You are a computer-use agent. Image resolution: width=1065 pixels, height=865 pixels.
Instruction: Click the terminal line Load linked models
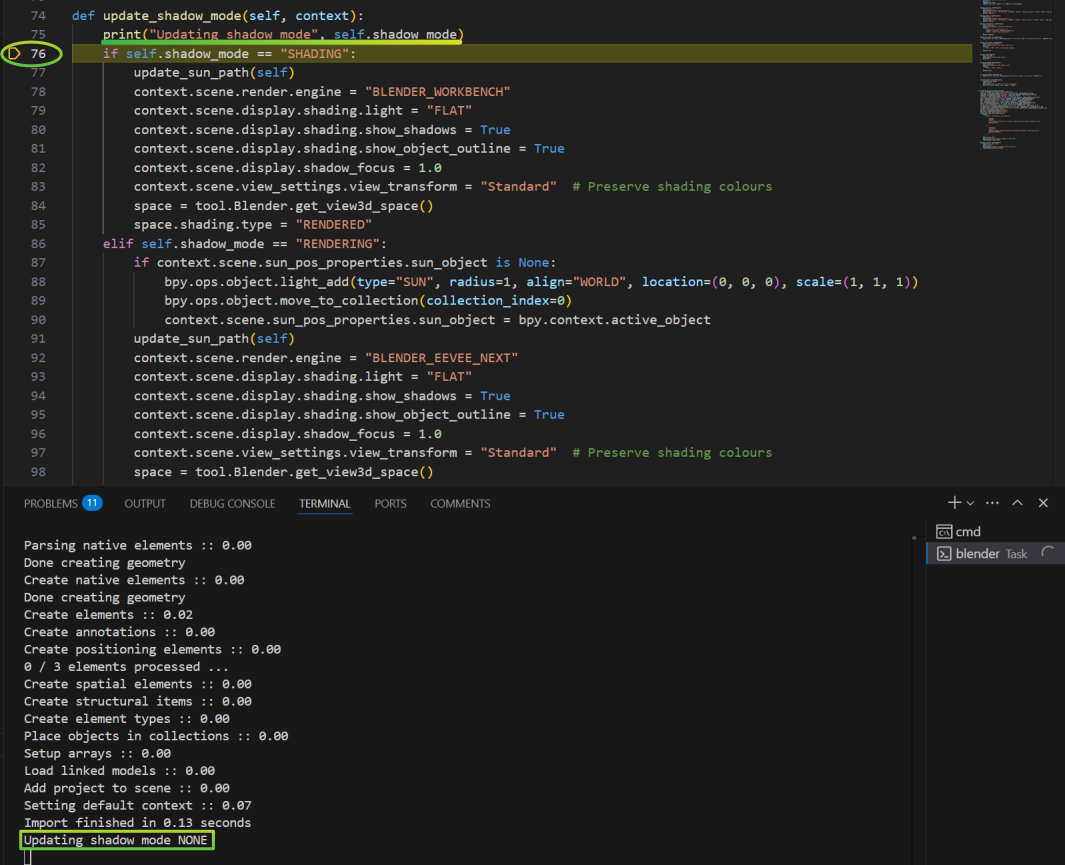tap(119, 771)
